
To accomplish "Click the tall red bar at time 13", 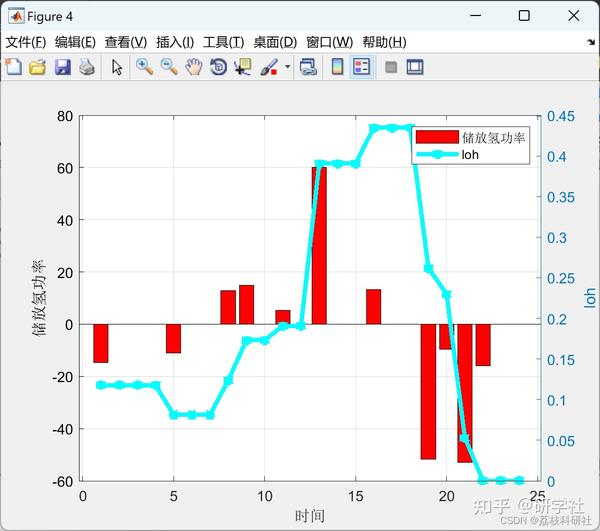I will (319, 246).
